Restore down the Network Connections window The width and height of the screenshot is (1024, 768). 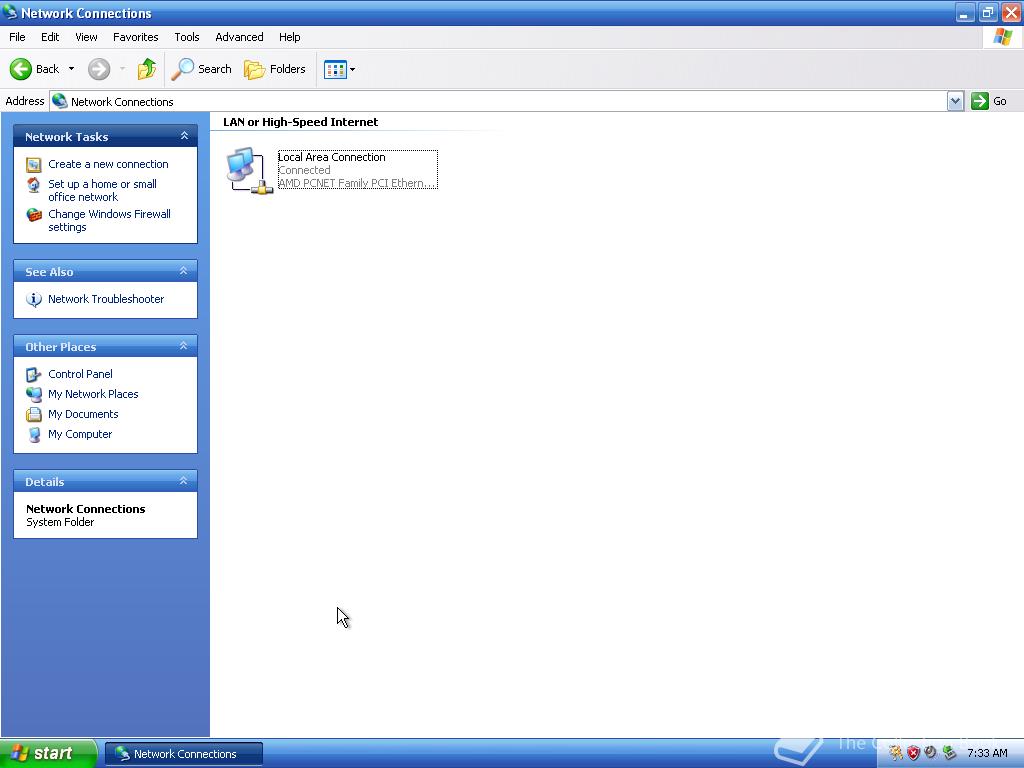coord(988,12)
